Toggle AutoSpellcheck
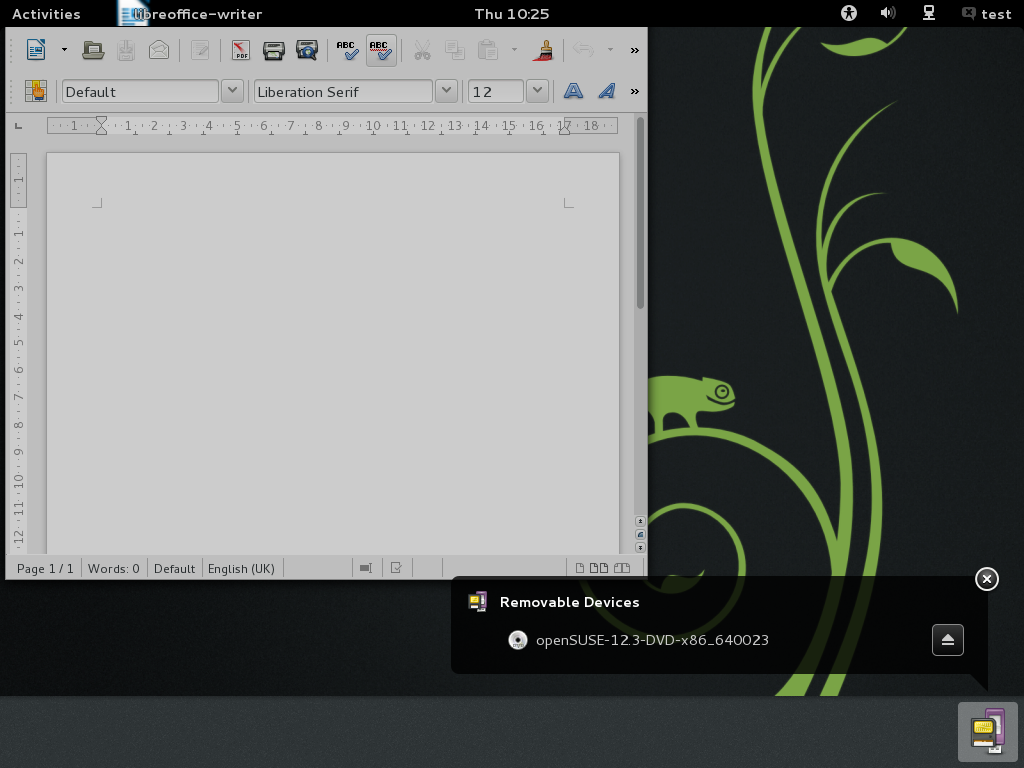This screenshot has height=768, width=1024. pos(381,50)
